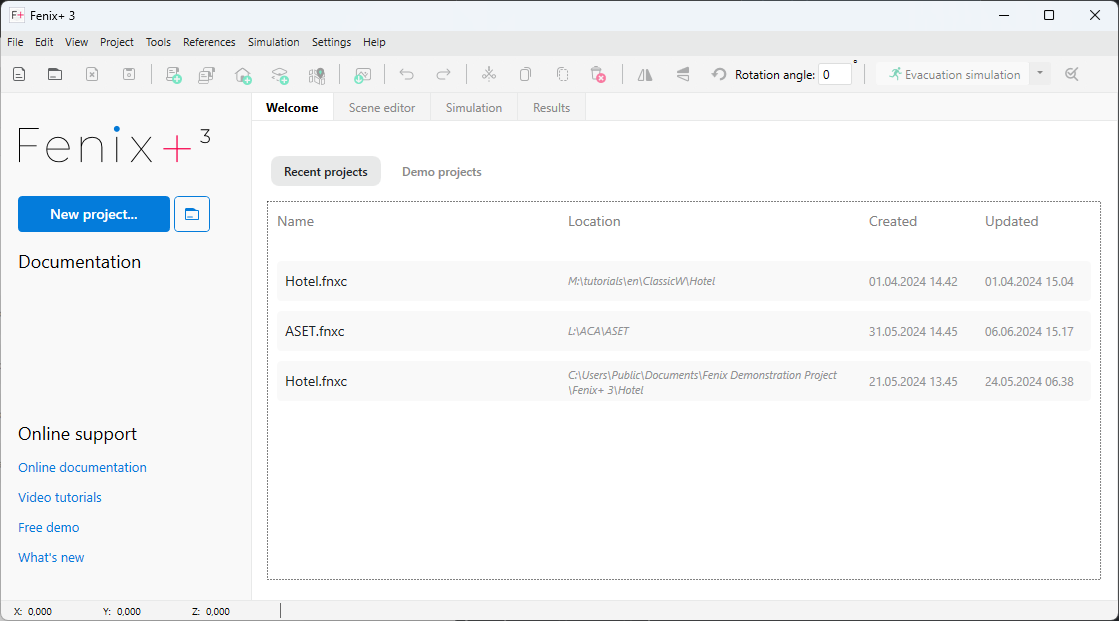Click the add building toolbar icon
The width and height of the screenshot is (1119, 621).
[x=243, y=74]
